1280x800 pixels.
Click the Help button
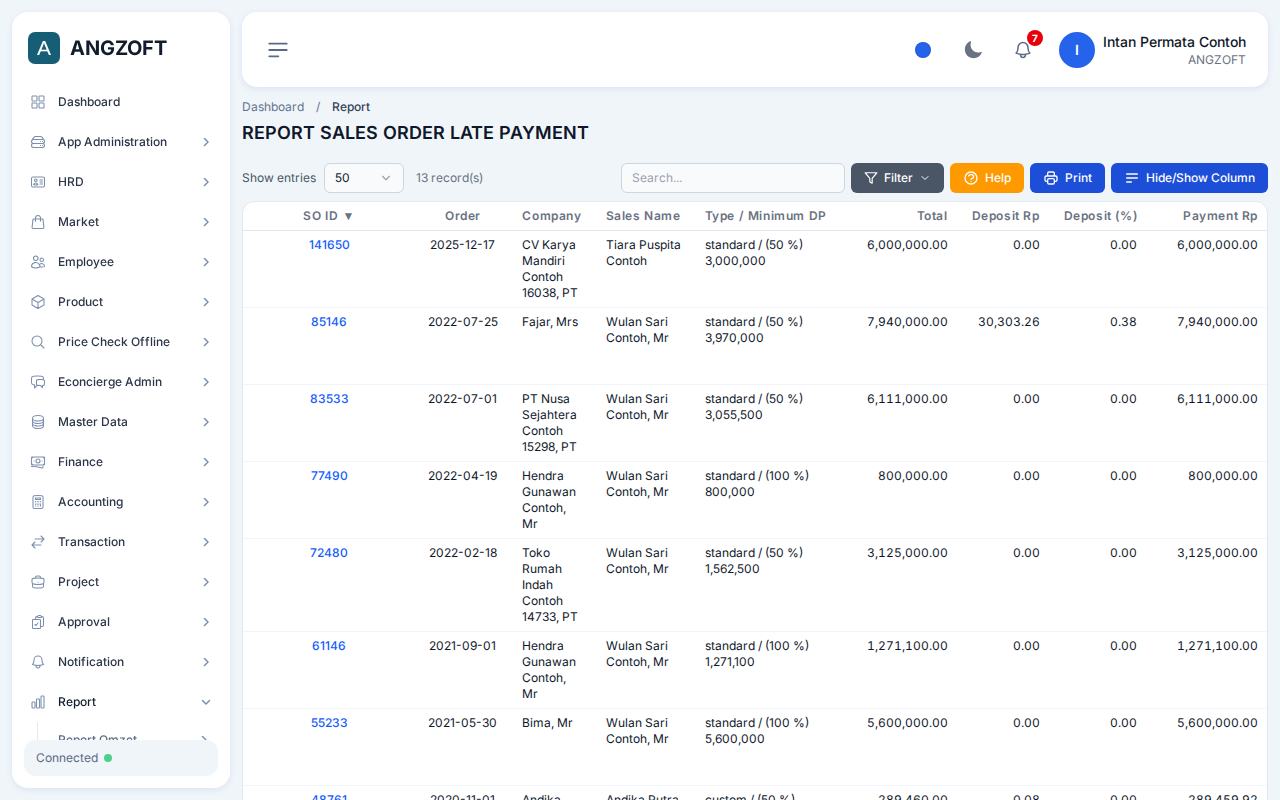[987, 178]
